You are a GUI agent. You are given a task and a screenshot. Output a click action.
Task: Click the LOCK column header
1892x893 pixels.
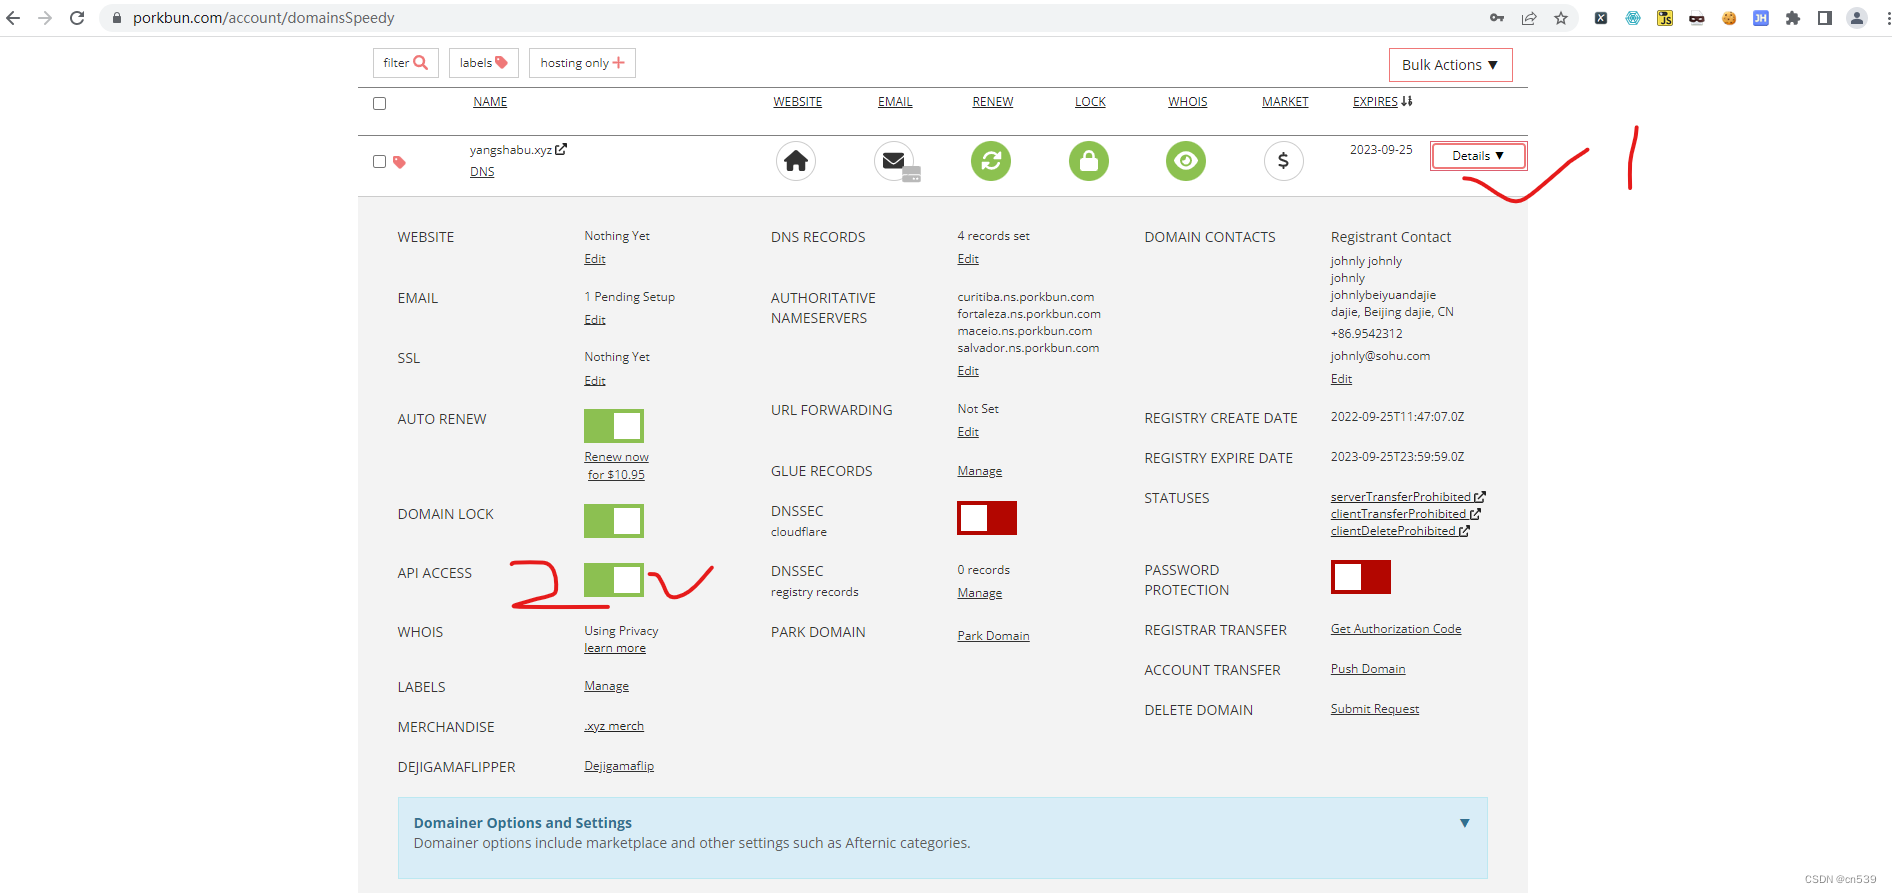[x=1090, y=102]
